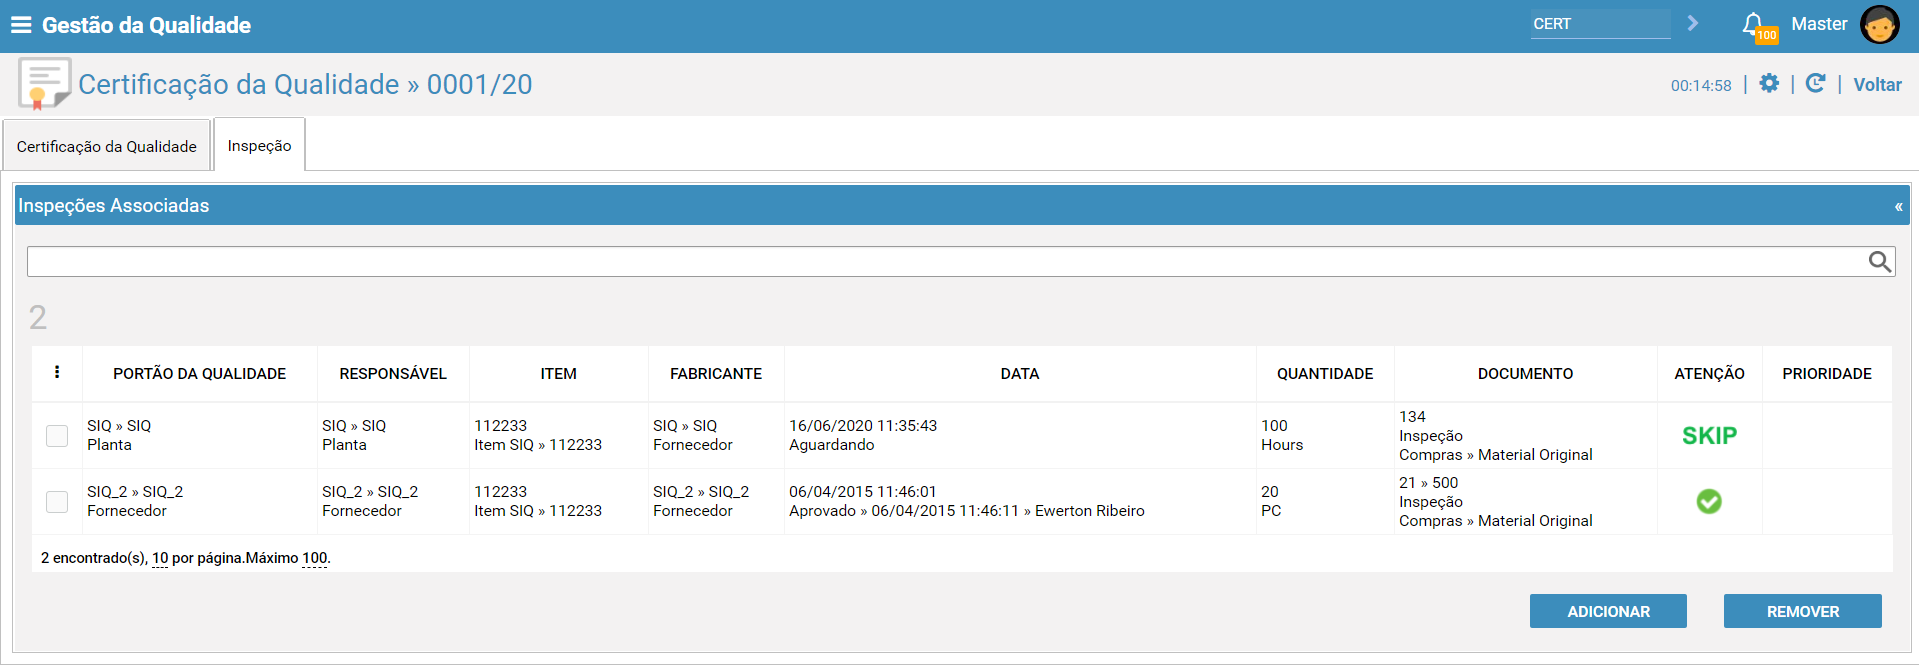The height and width of the screenshot is (667, 1919).
Task: Click the Inspeções Associadas panel header
Action: 962,205
